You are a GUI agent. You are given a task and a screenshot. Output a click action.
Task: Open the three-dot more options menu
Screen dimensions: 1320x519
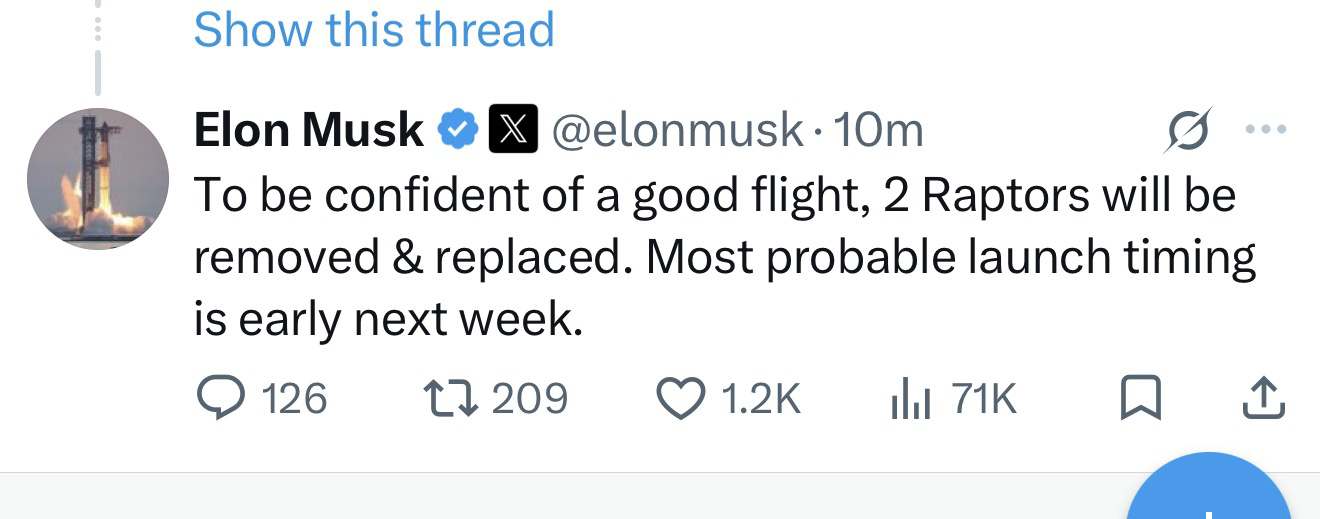[1265, 130]
